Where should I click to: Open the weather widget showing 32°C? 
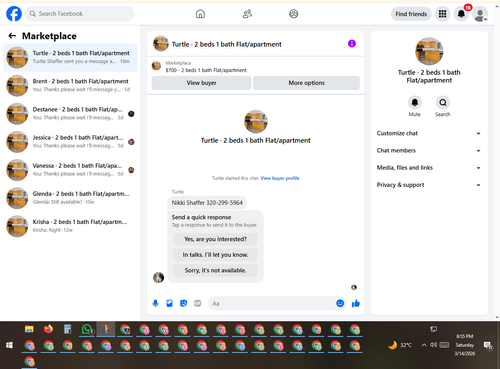(x=400, y=345)
